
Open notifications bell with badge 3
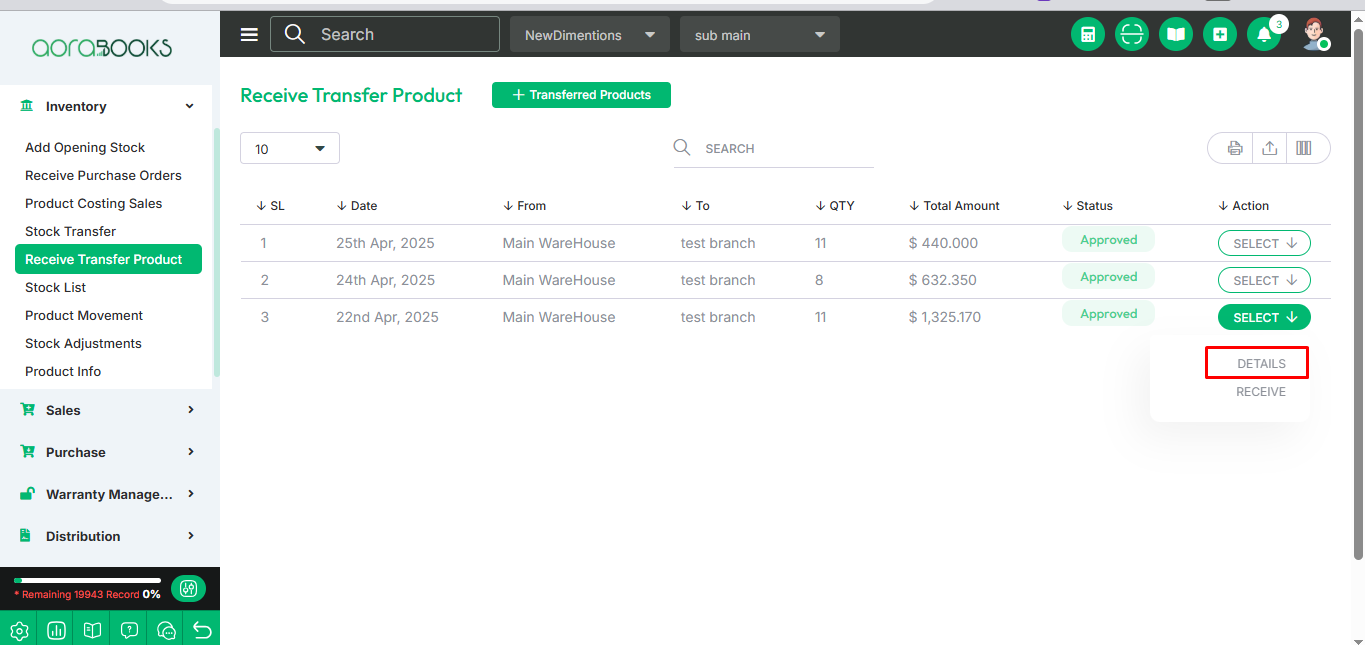pos(1264,35)
